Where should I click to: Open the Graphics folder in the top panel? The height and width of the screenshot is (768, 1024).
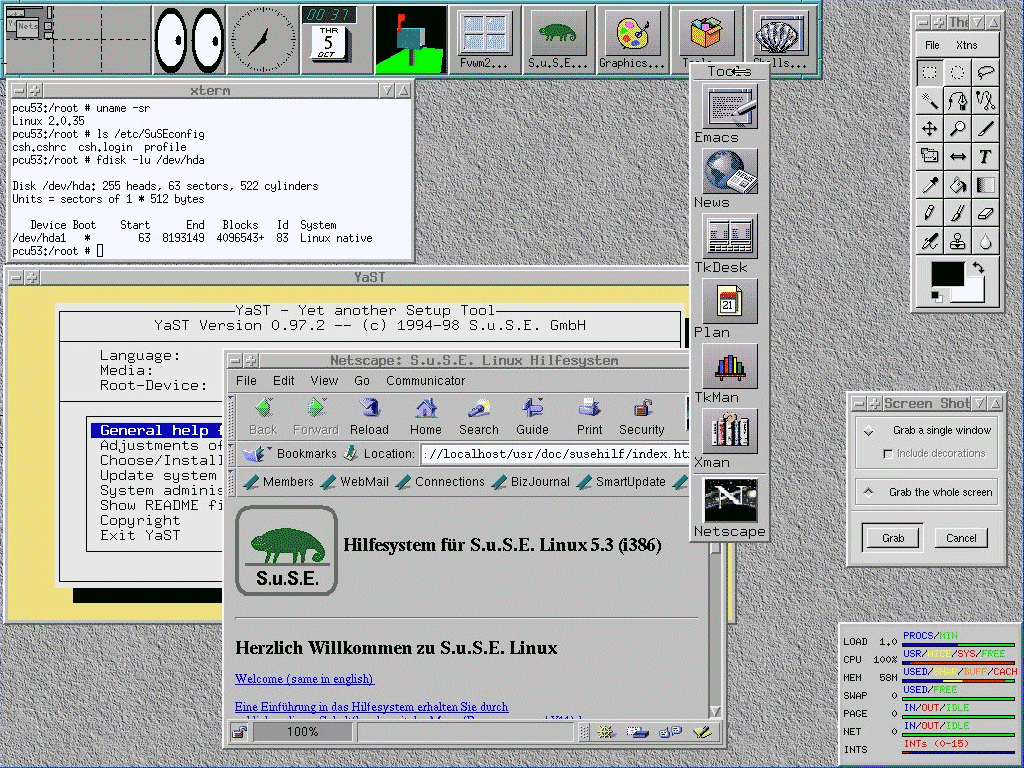click(632, 39)
